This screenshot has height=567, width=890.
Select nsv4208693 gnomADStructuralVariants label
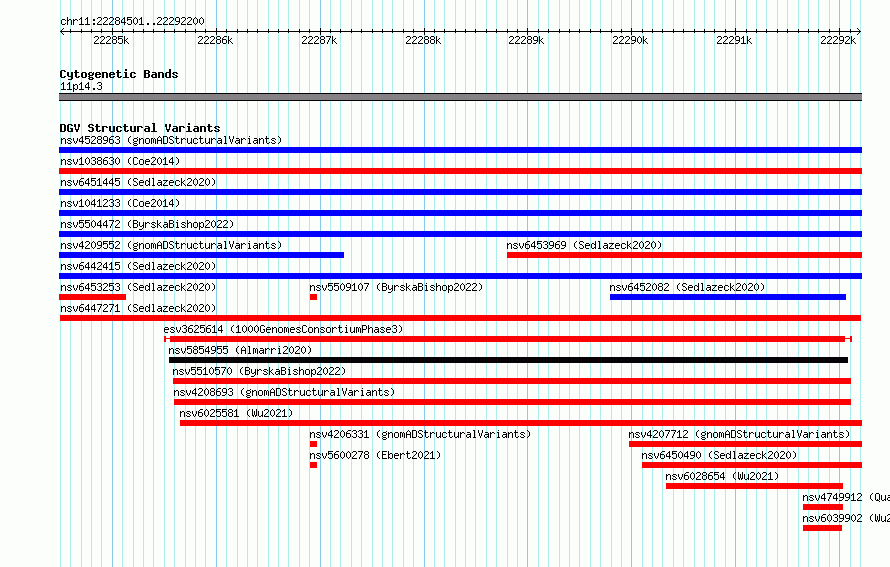284,392
